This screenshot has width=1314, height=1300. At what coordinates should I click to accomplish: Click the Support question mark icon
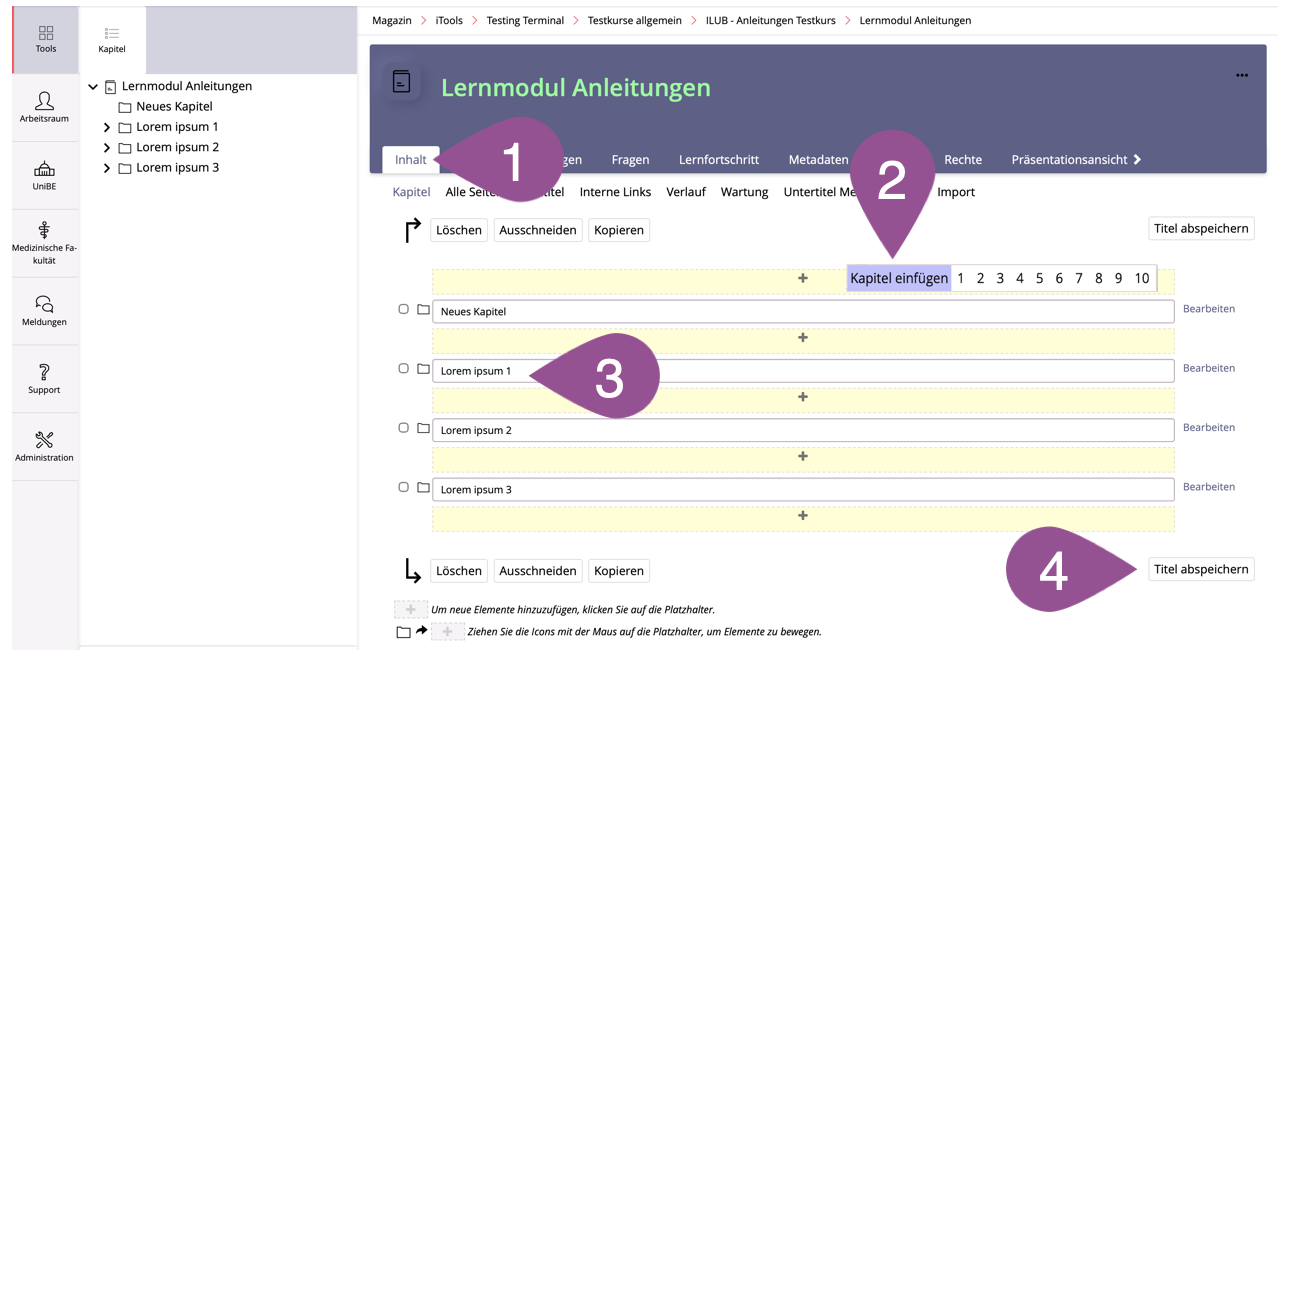(x=44, y=373)
